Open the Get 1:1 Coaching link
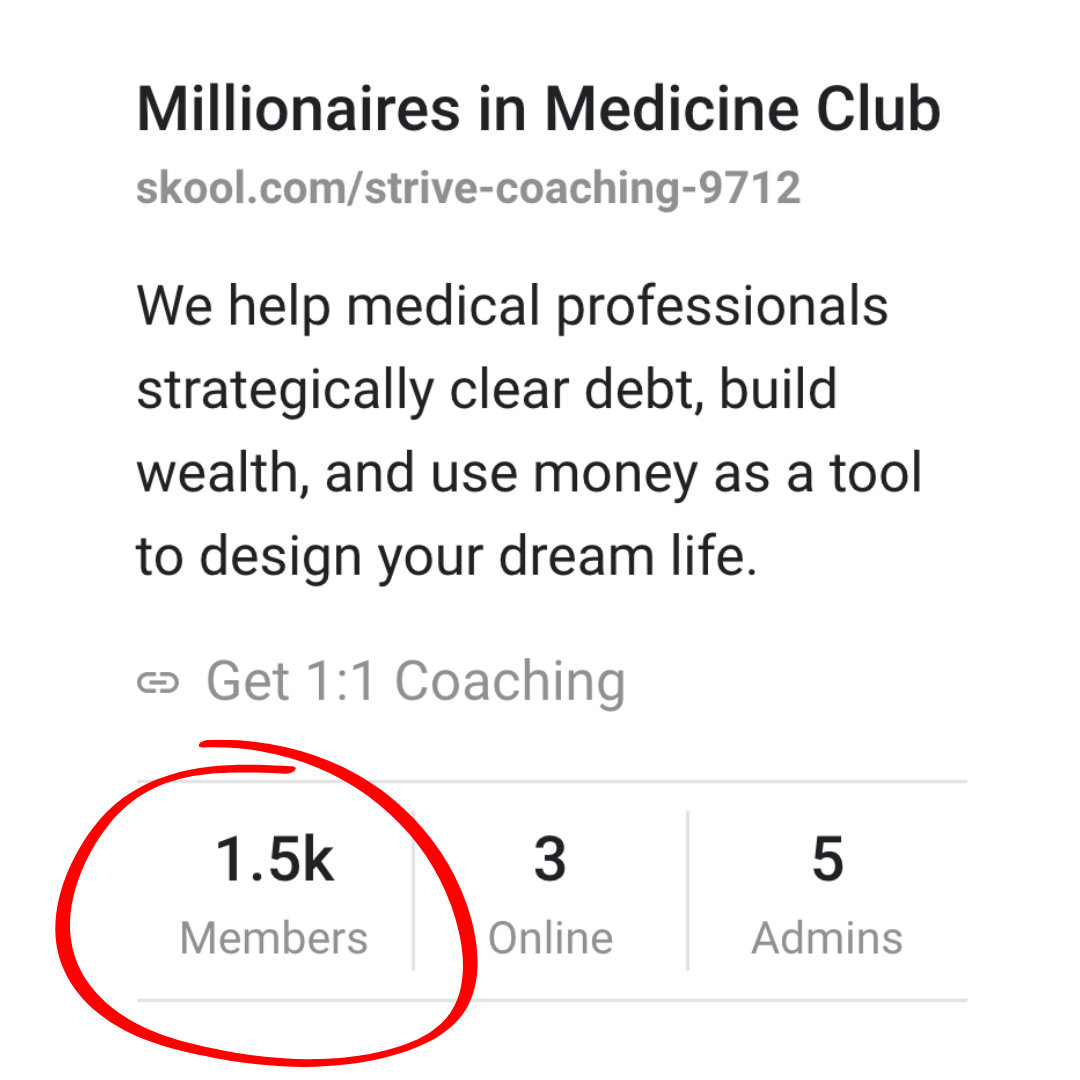The width and height of the screenshot is (1080, 1080). 415,681
